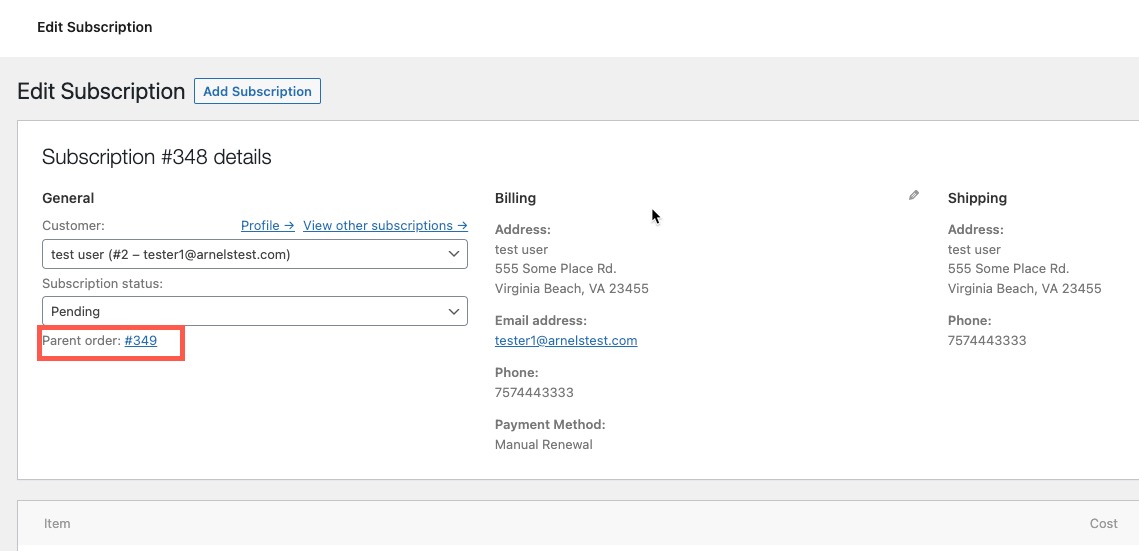Click the Shipping section heading
The height and width of the screenshot is (551, 1139).
[x=977, y=198]
